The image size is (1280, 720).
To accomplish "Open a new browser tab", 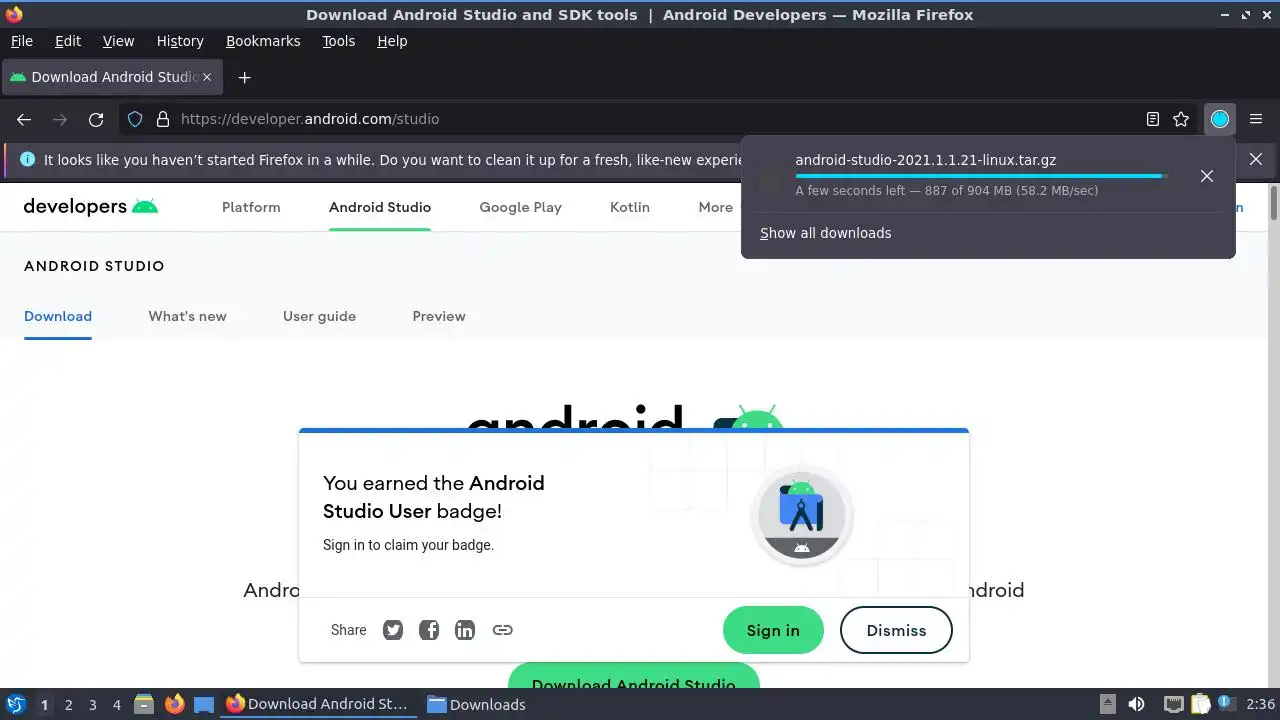I will click(244, 77).
